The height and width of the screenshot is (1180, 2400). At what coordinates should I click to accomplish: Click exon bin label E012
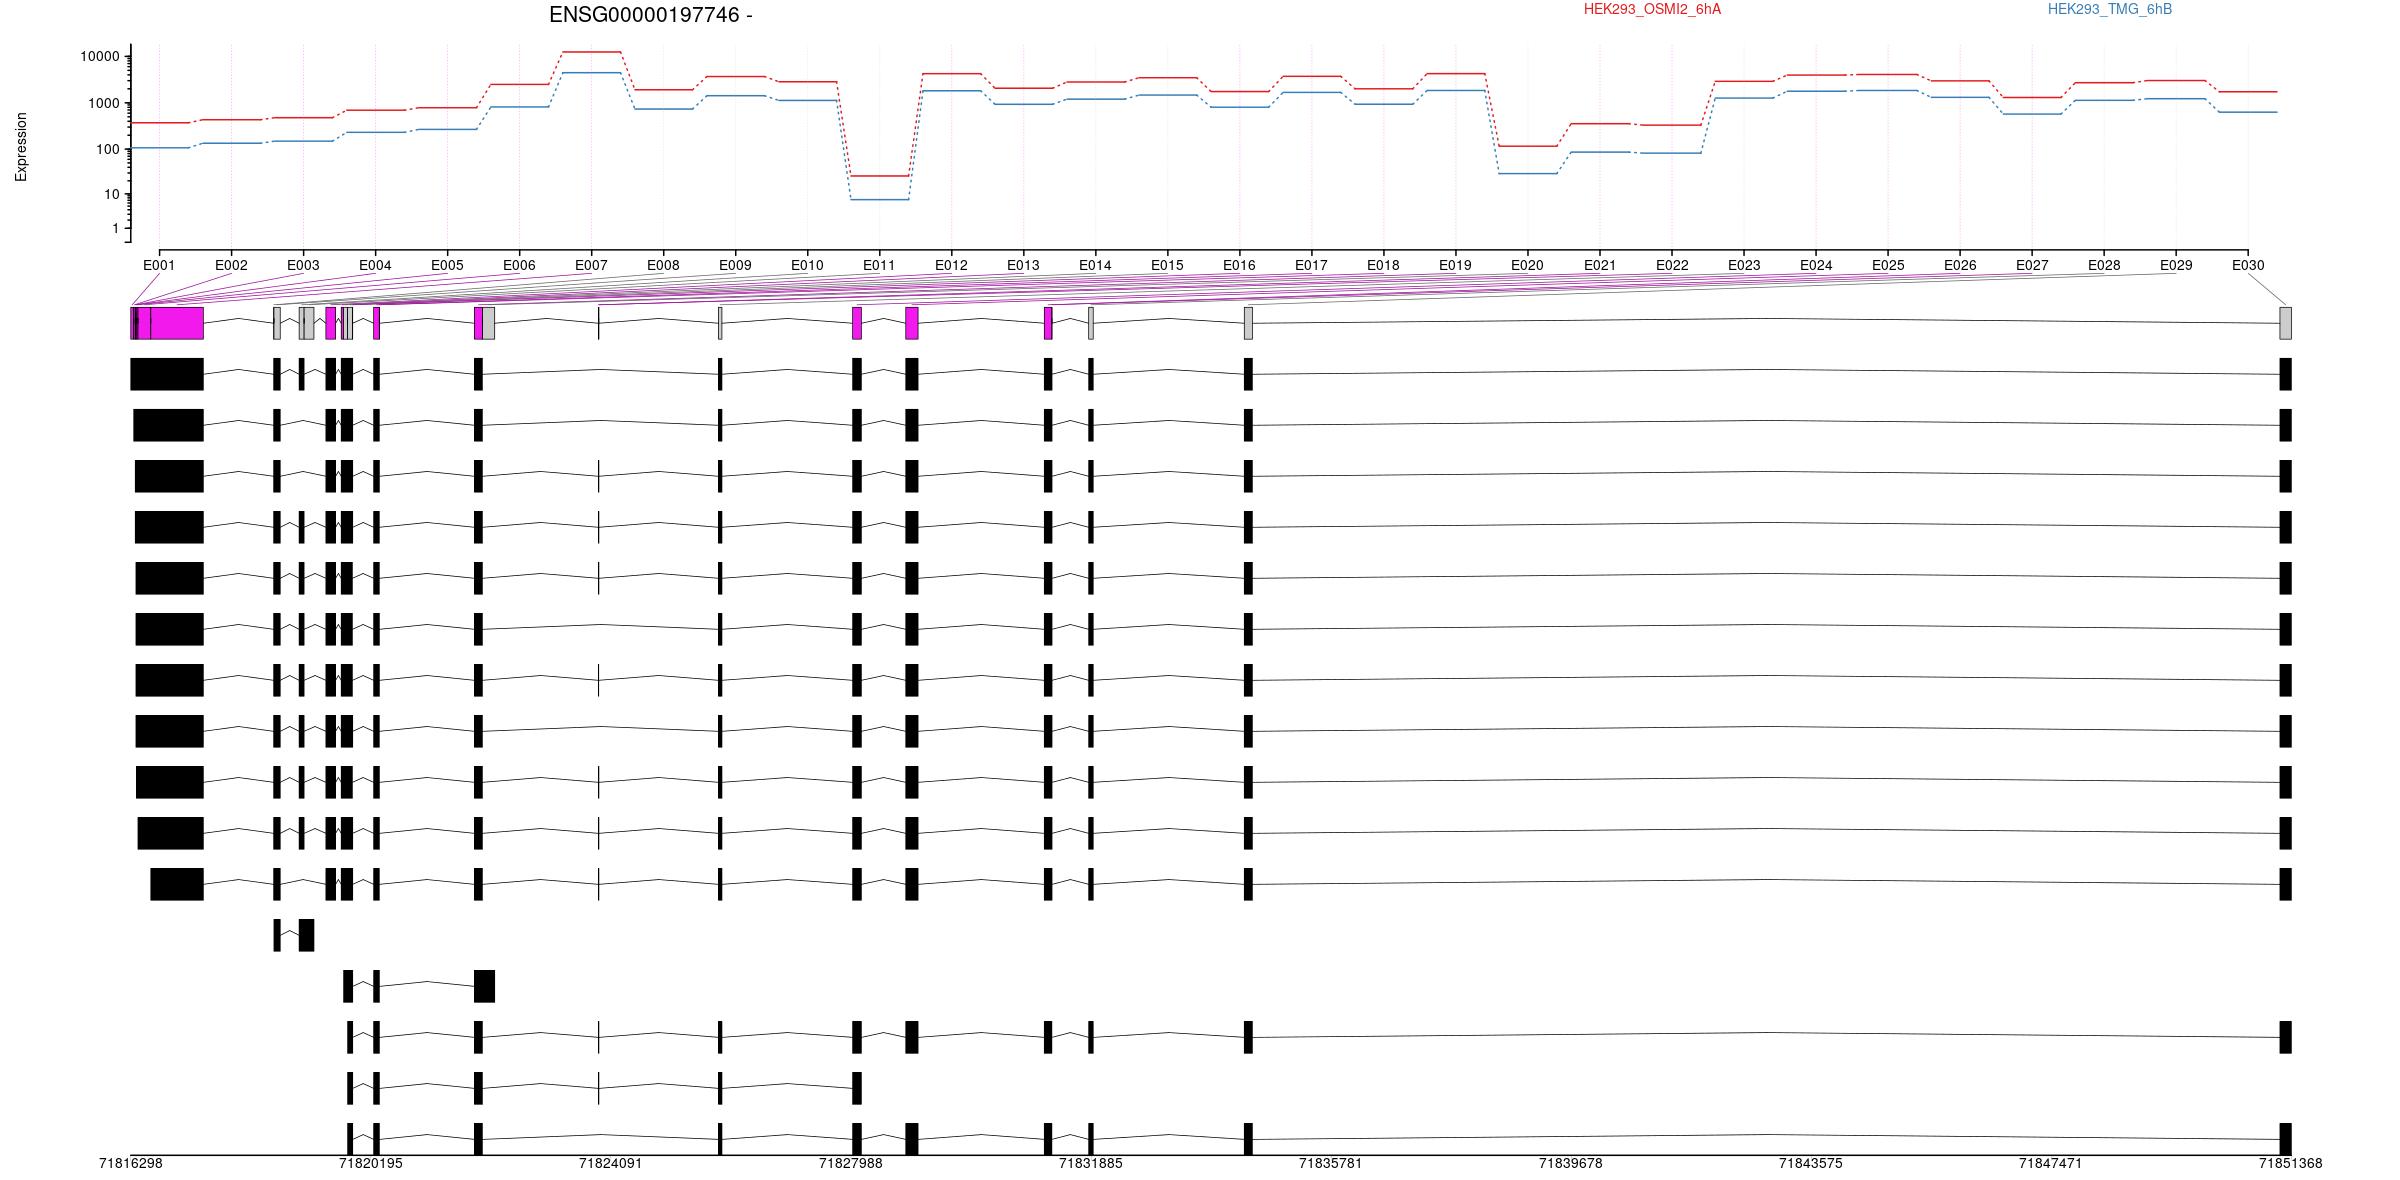coord(951,265)
